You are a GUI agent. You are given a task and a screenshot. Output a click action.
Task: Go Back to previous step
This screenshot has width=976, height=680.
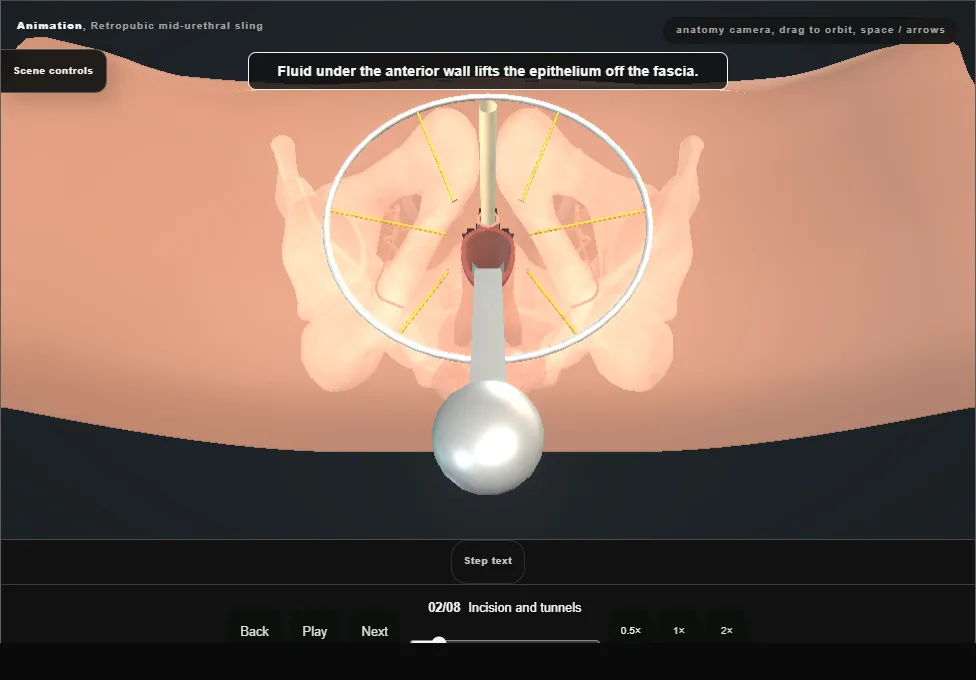pyautogui.click(x=255, y=631)
